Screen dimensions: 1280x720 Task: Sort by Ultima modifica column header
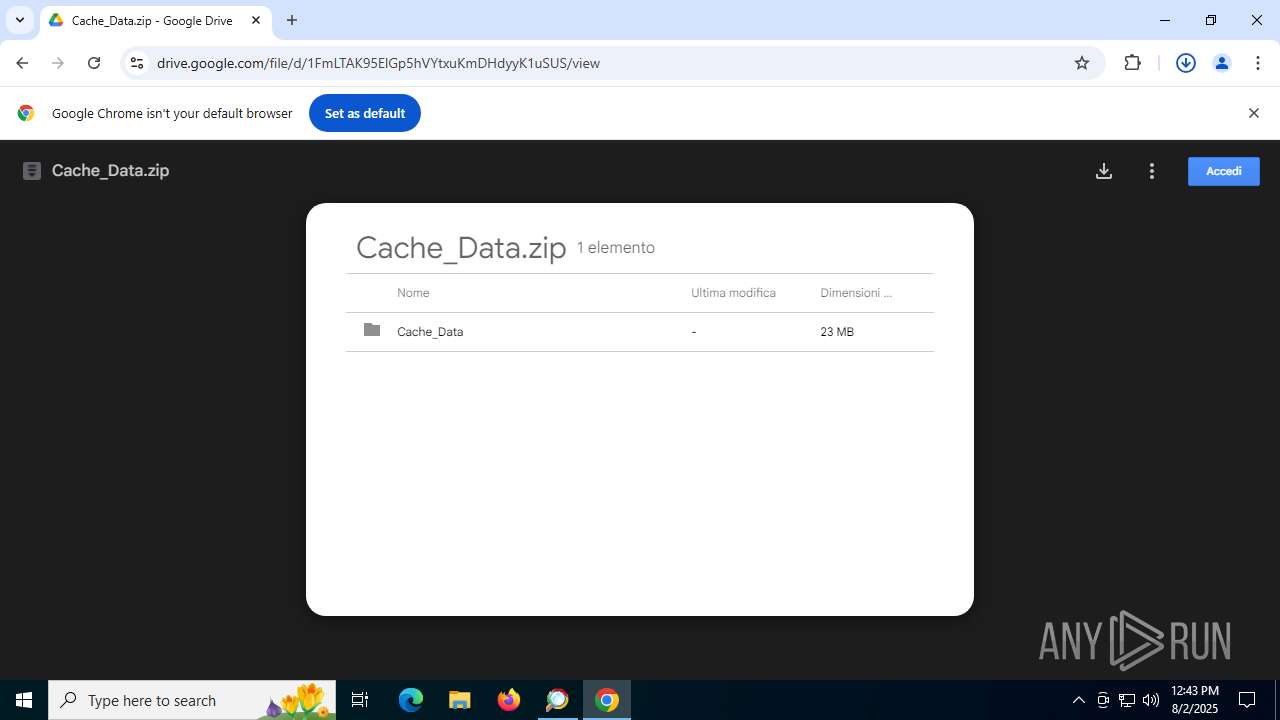[733, 293]
